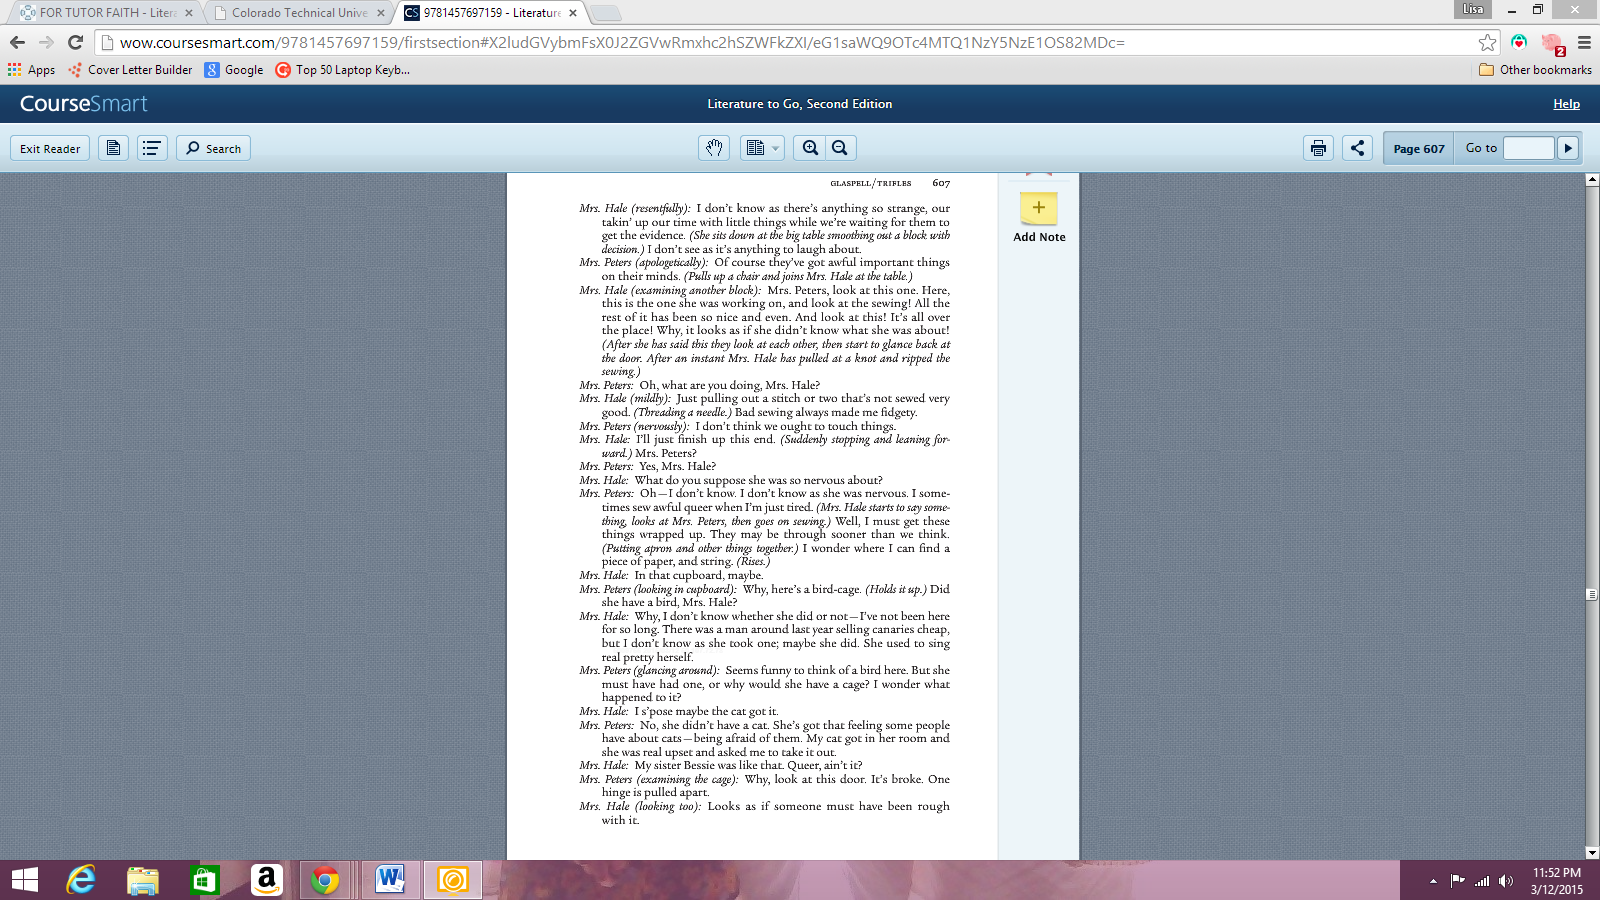Viewport: 1600px width, 900px height.
Task: Click the vertical scrollbar thumb
Action: pos(1592,594)
